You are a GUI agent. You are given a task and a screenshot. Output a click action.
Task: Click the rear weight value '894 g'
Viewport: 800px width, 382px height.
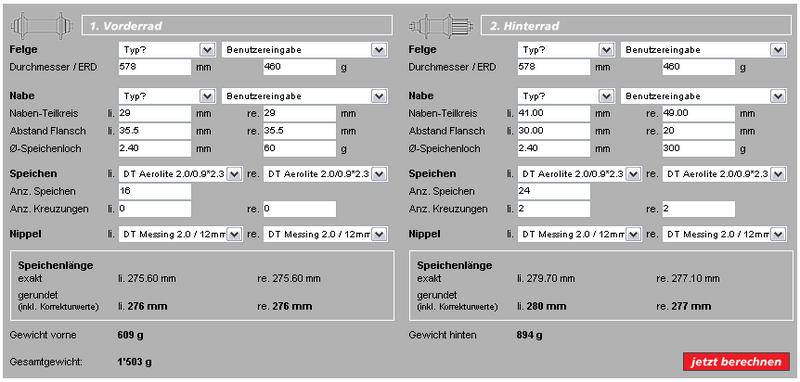[x=530, y=336]
